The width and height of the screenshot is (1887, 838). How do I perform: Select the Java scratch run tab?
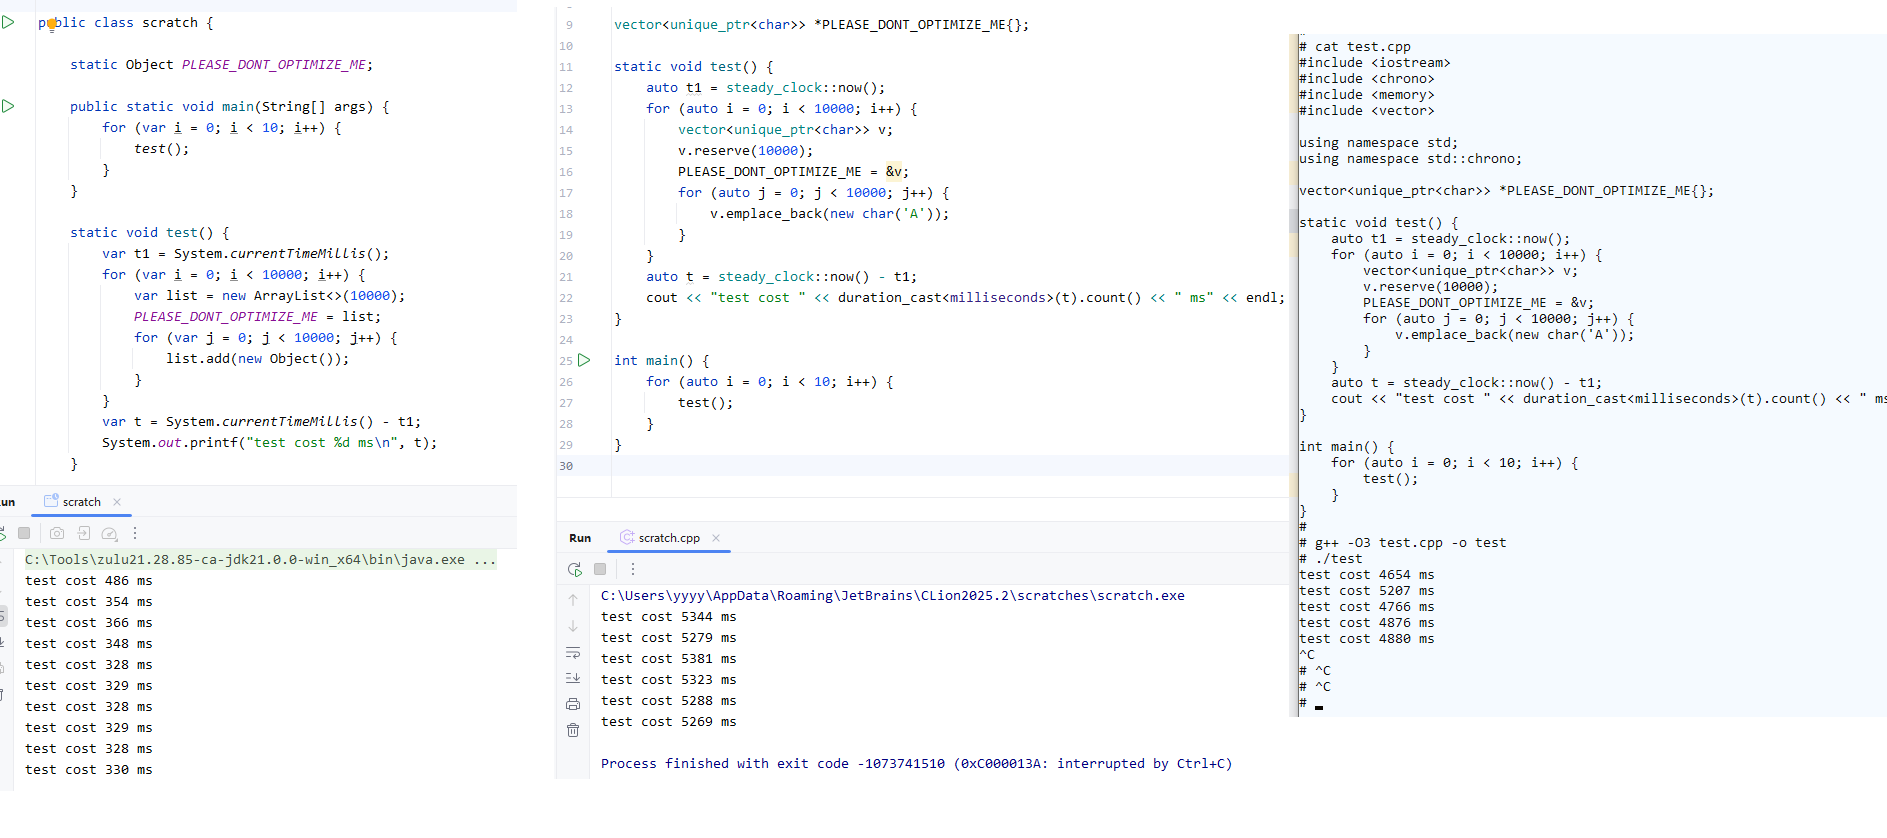(x=80, y=502)
